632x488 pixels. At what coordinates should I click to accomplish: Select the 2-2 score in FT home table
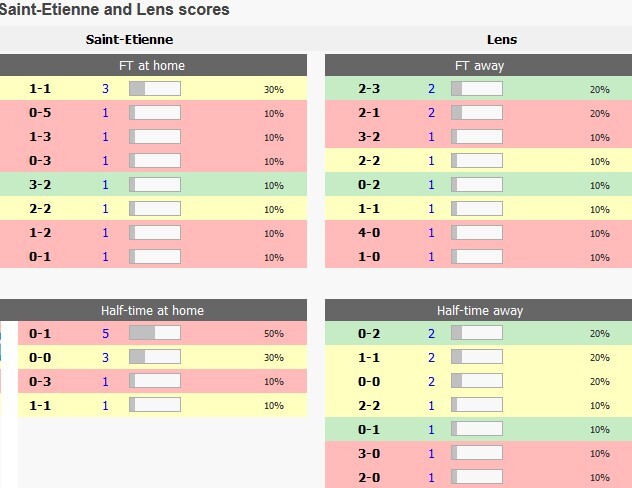[41, 209]
